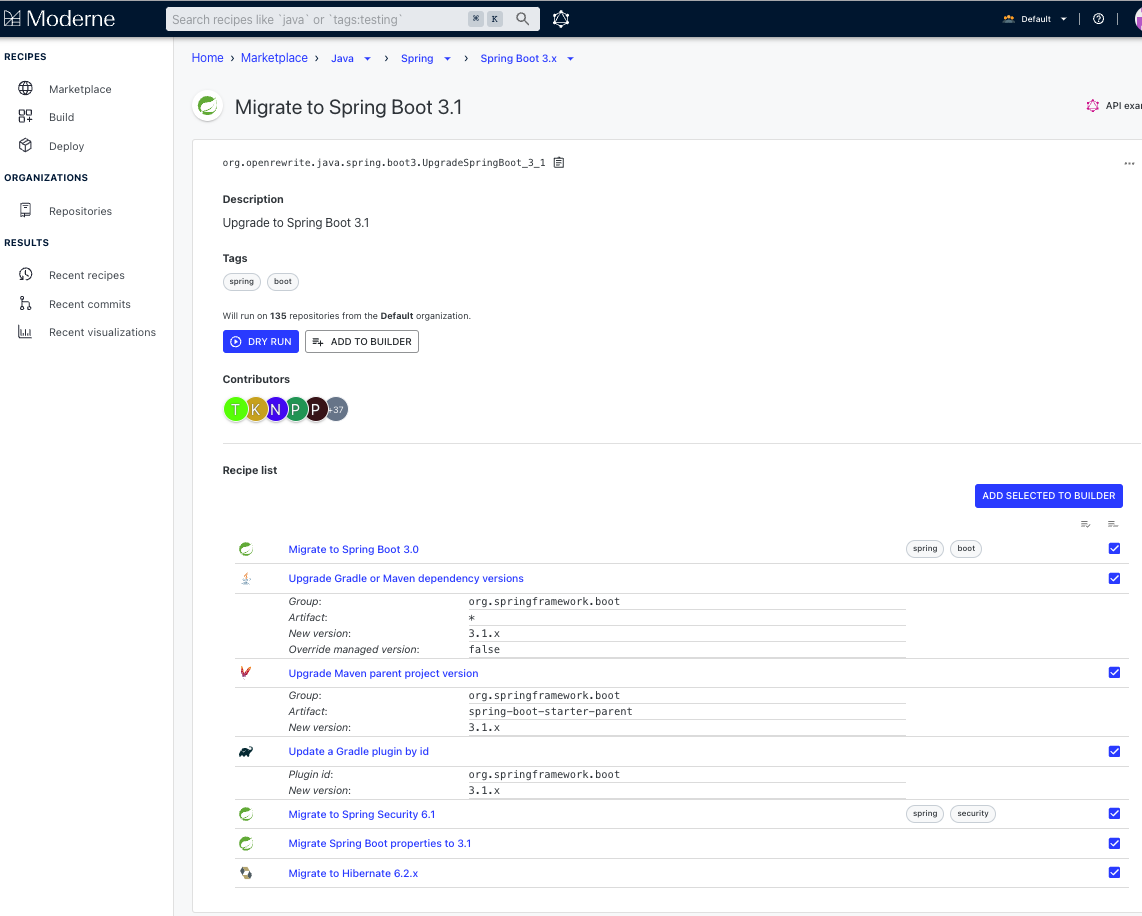Click contributor avatar K
Image resolution: width=1142 pixels, height=916 pixels.
click(255, 409)
